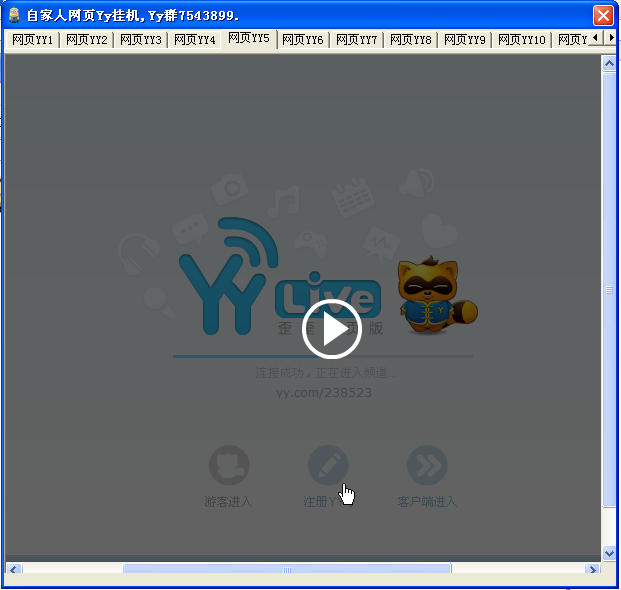
Task: Click the vertical scrollbar up arrow
Action: point(609,63)
